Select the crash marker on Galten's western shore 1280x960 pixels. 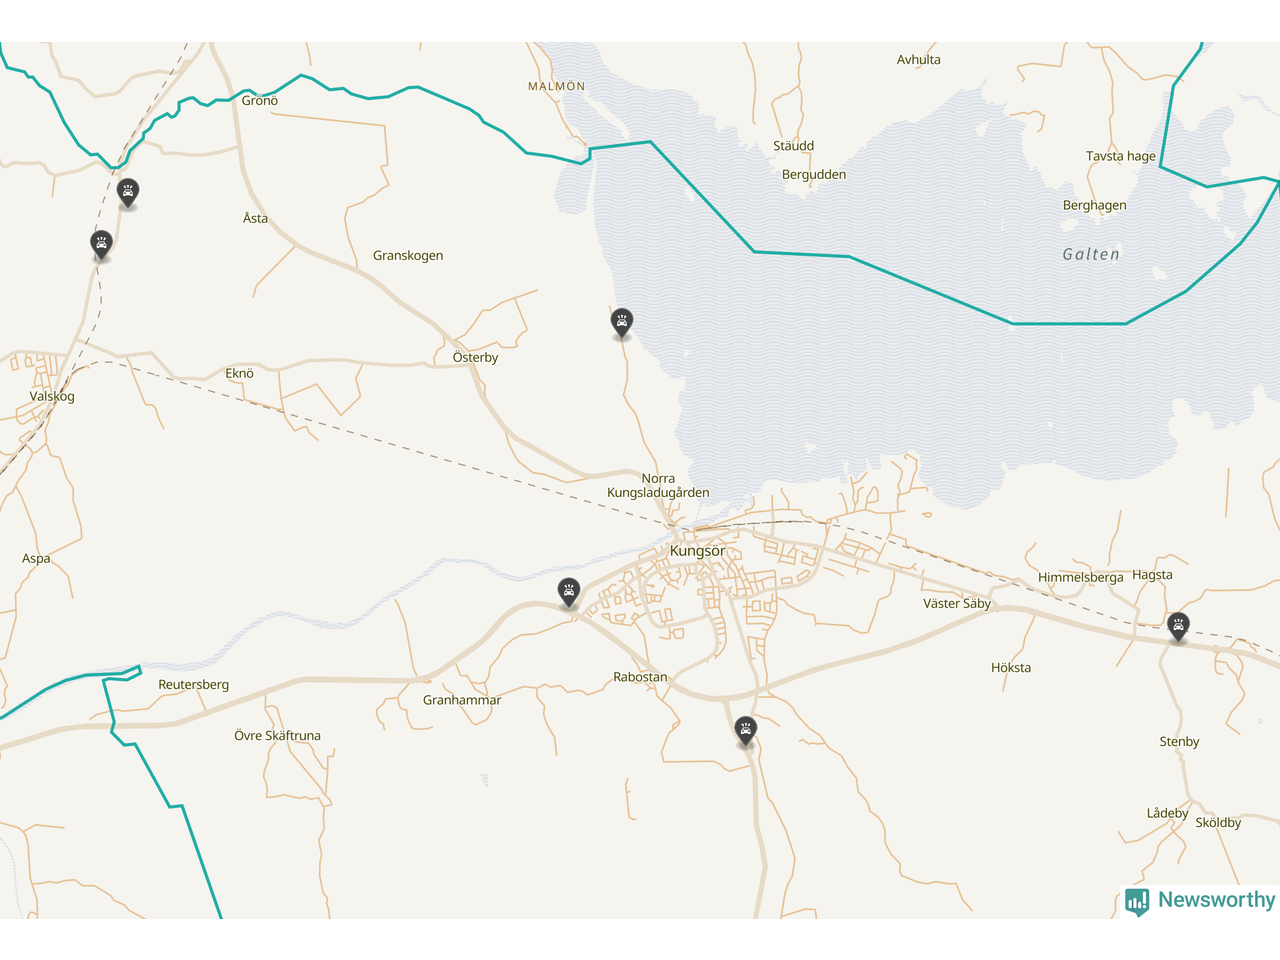click(622, 321)
